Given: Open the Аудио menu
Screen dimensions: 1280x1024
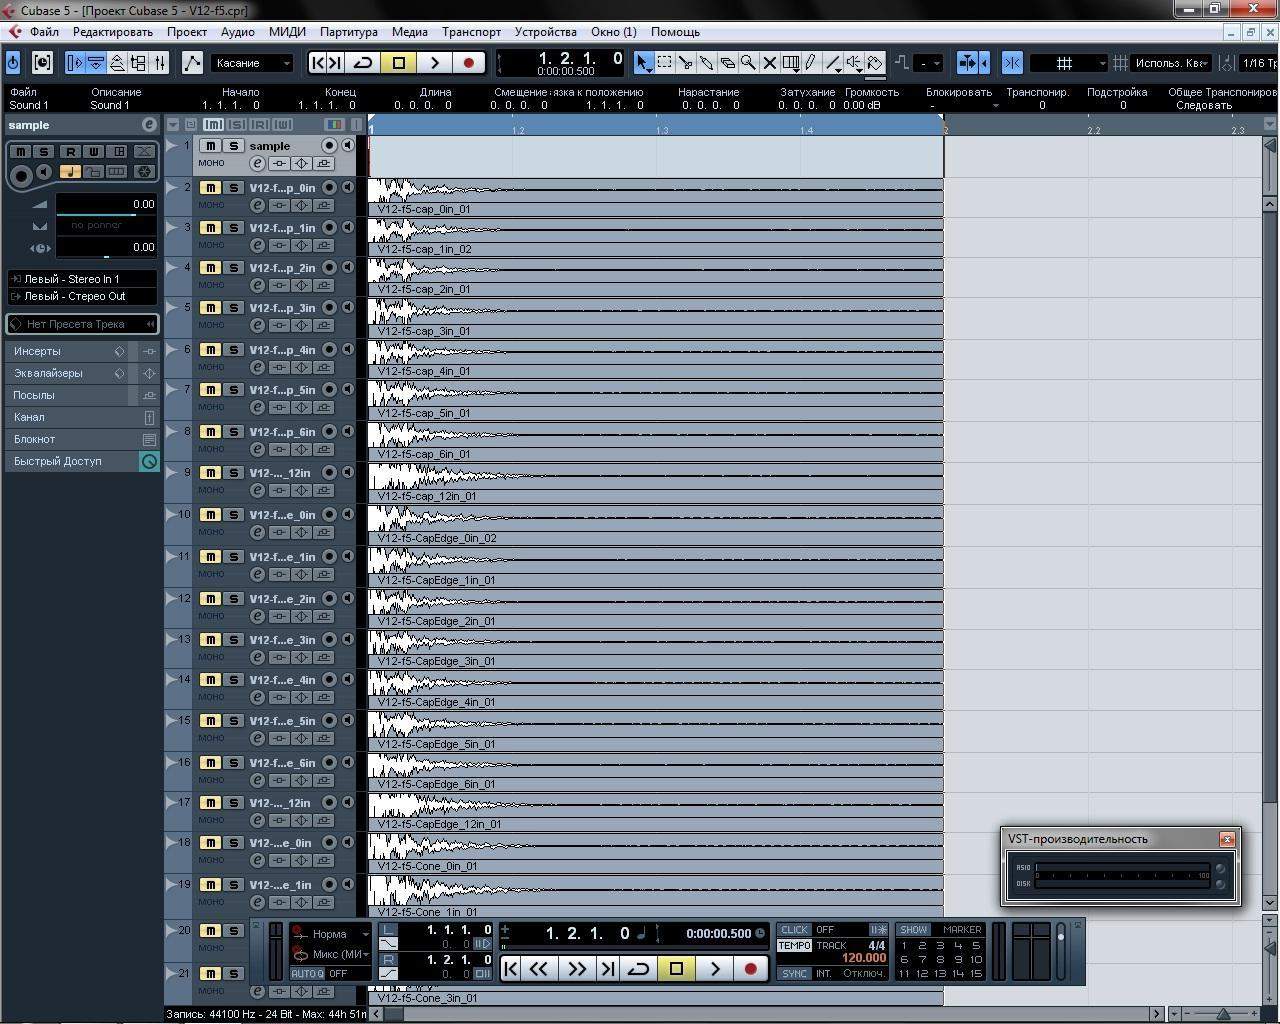Looking at the screenshot, I should tap(238, 32).
